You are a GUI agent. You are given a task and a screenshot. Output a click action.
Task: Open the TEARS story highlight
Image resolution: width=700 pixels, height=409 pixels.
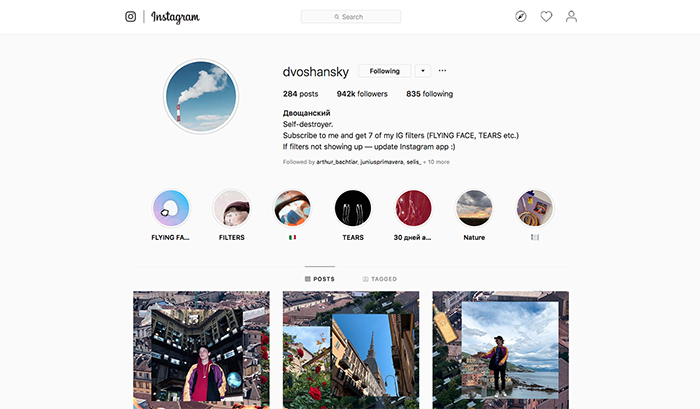pyautogui.click(x=353, y=208)
